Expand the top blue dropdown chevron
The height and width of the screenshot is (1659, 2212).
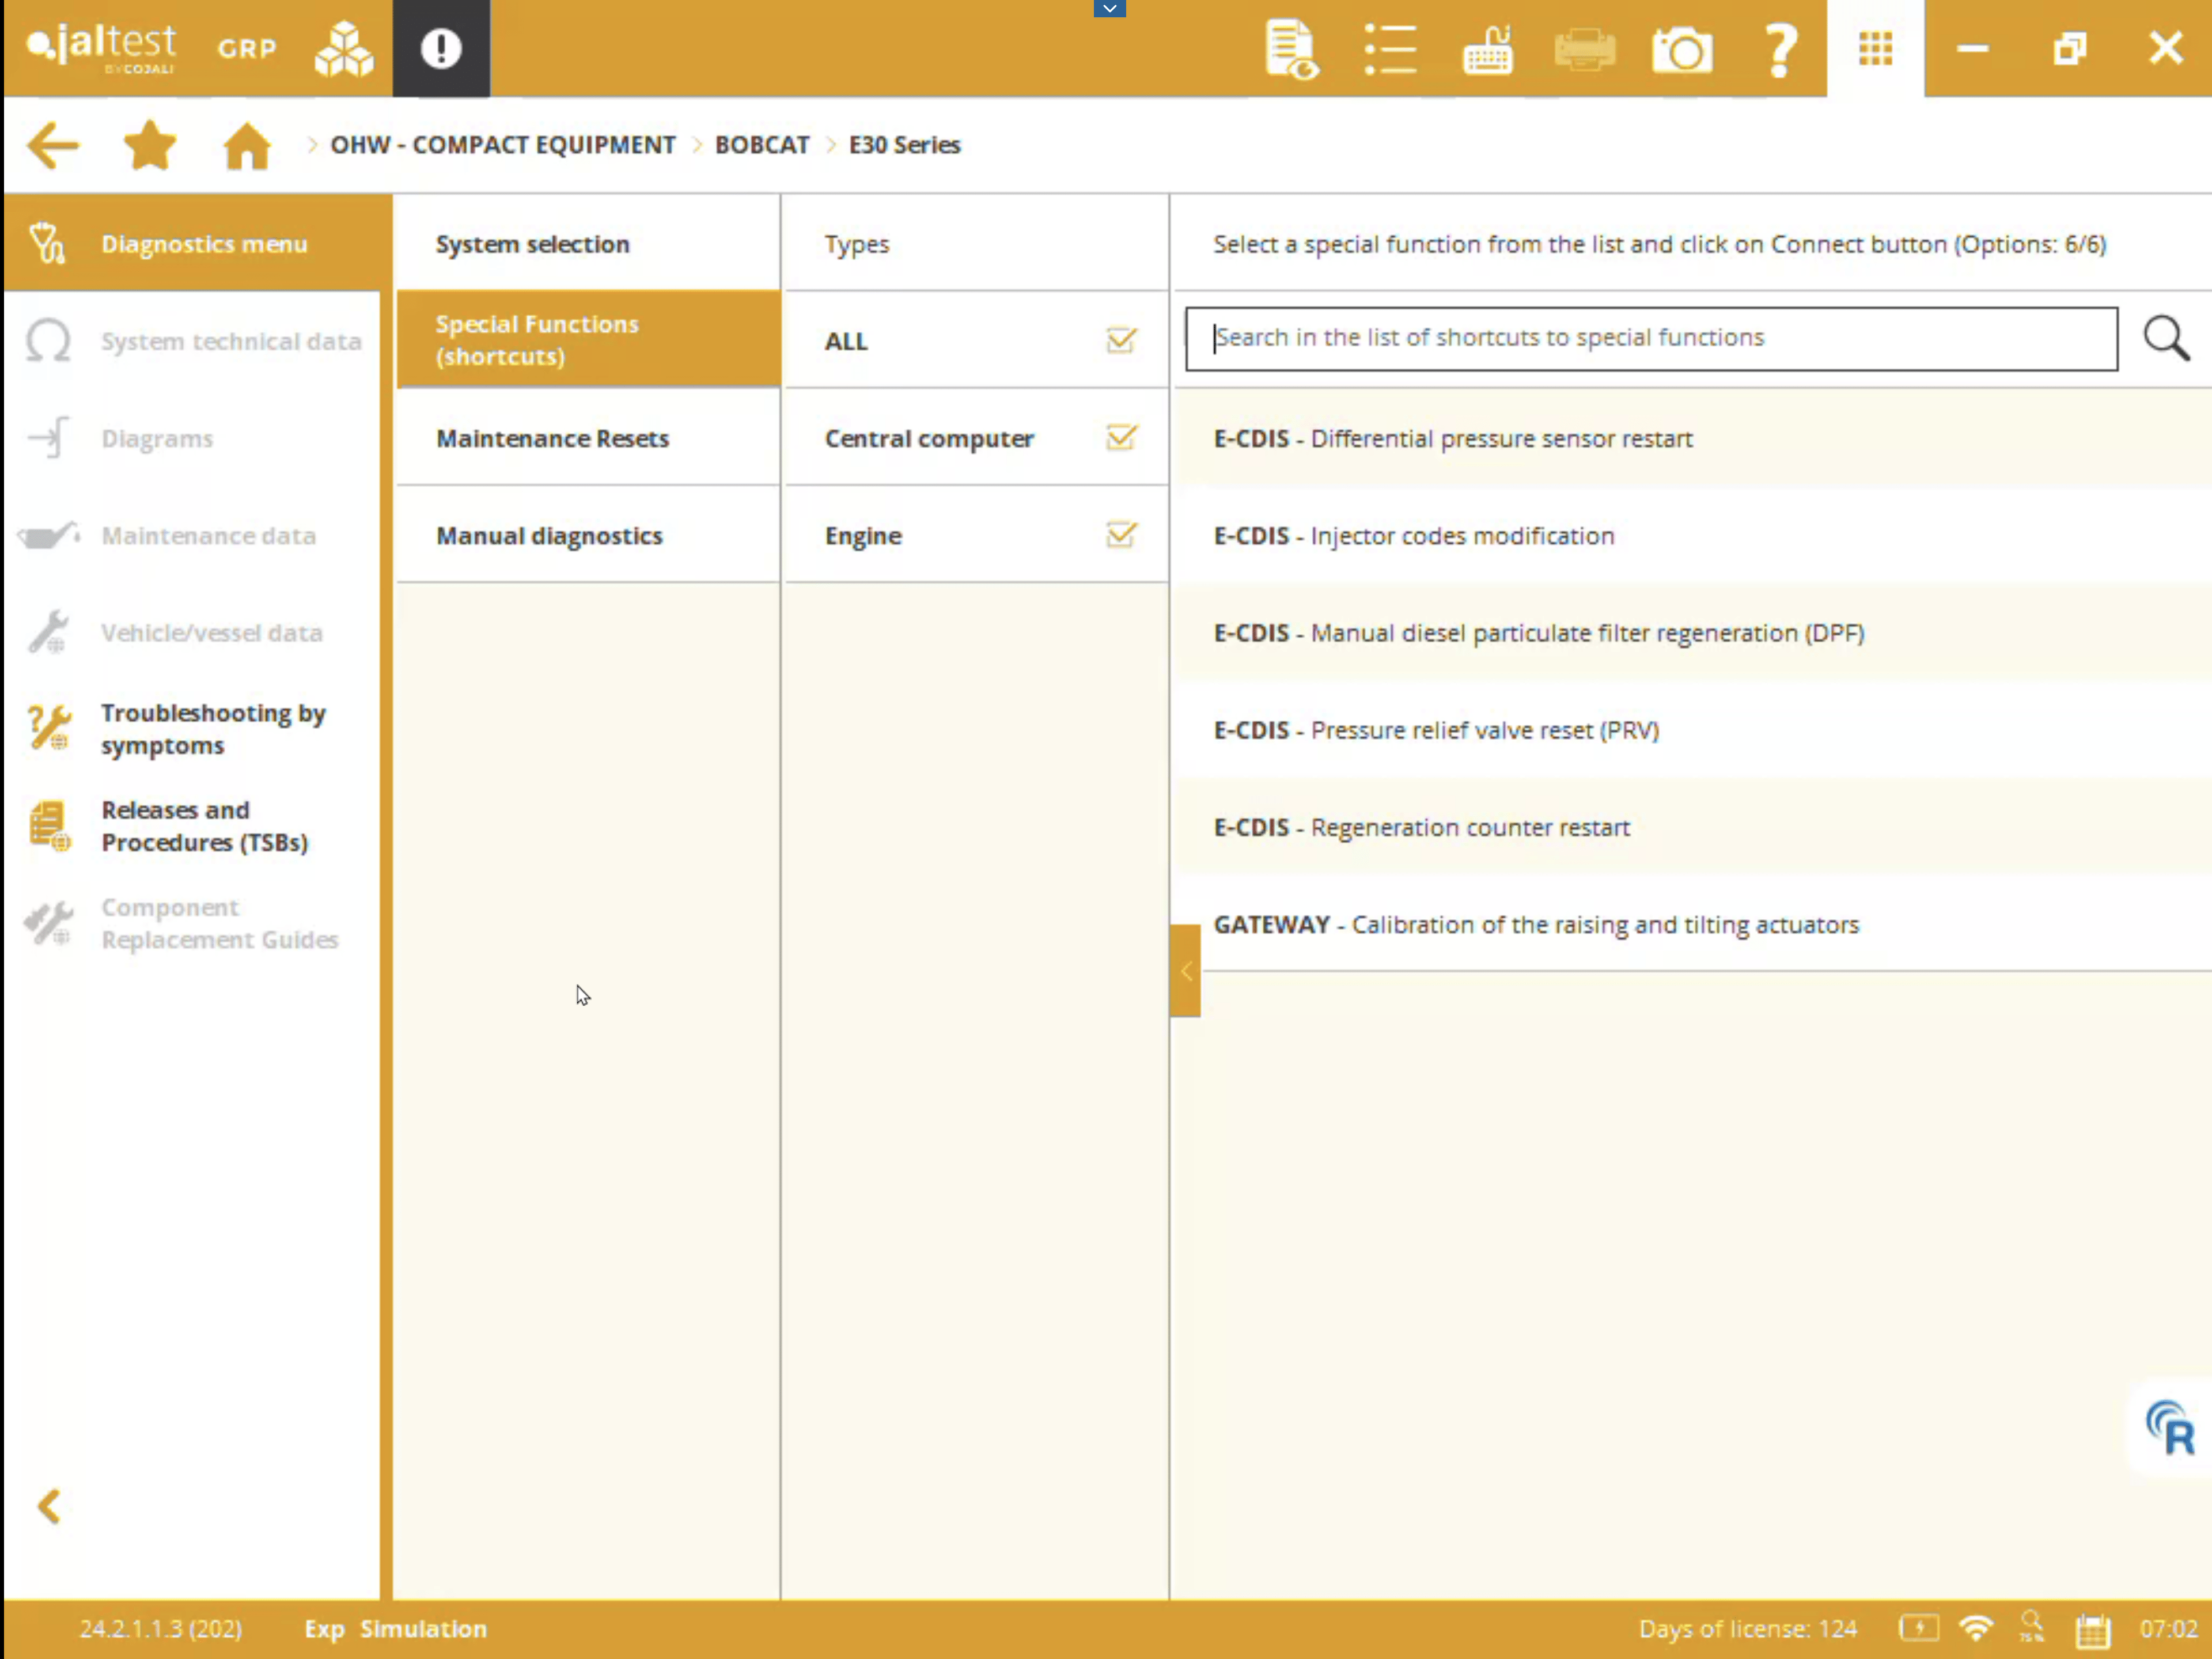[x=1109, y=9]
